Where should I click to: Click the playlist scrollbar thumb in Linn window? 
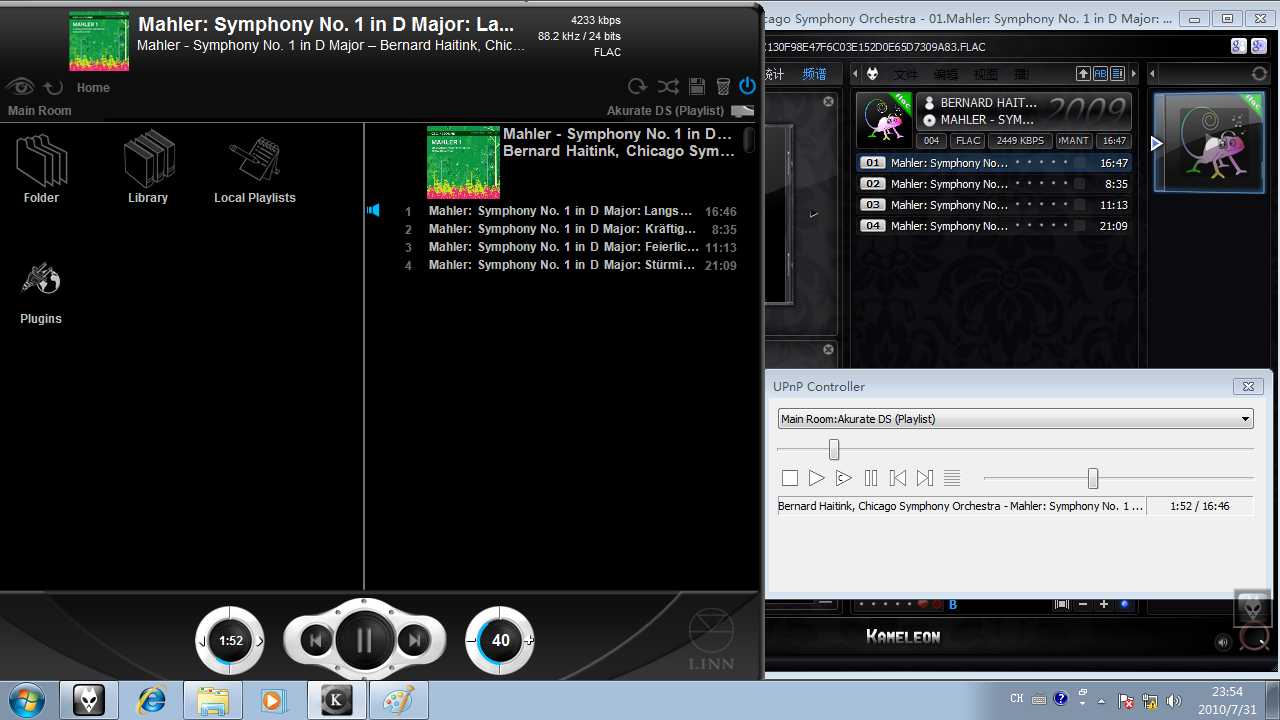tap(749, 140)
